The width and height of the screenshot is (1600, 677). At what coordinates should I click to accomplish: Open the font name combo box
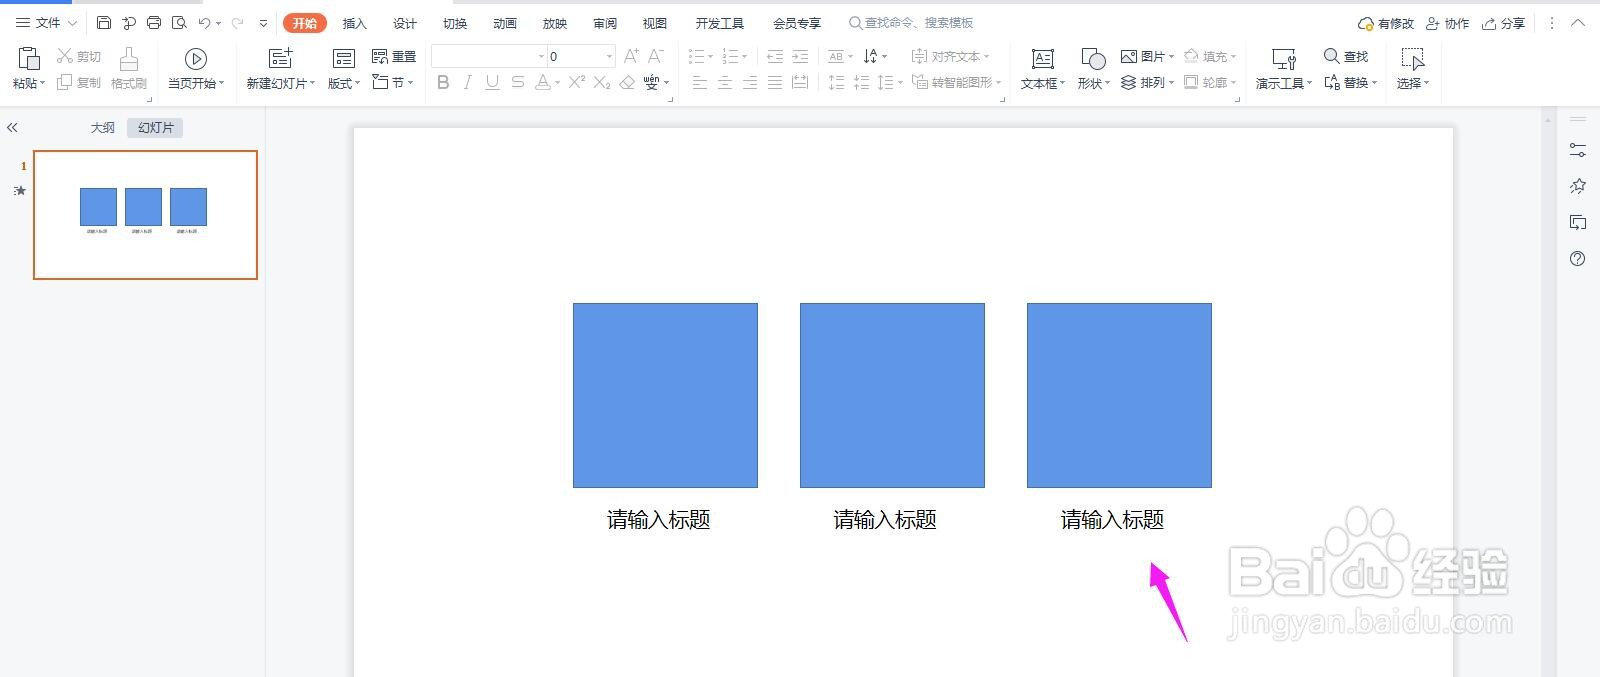(490, 56)
